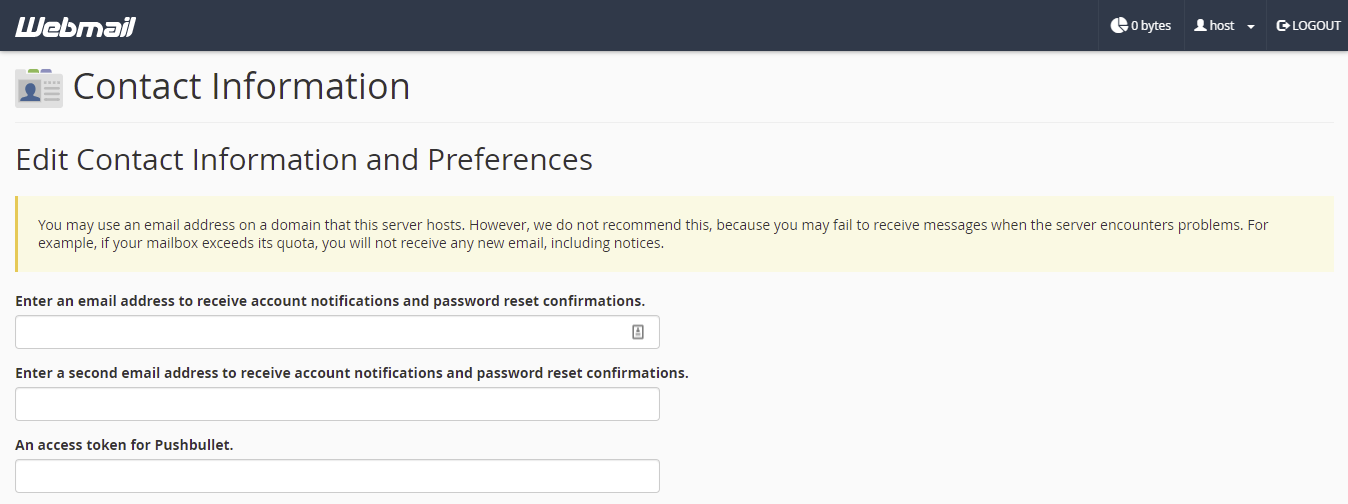Click the Contact Information card icon
The height and width of the screenshot is (504, 1348).
pos(39,88)
